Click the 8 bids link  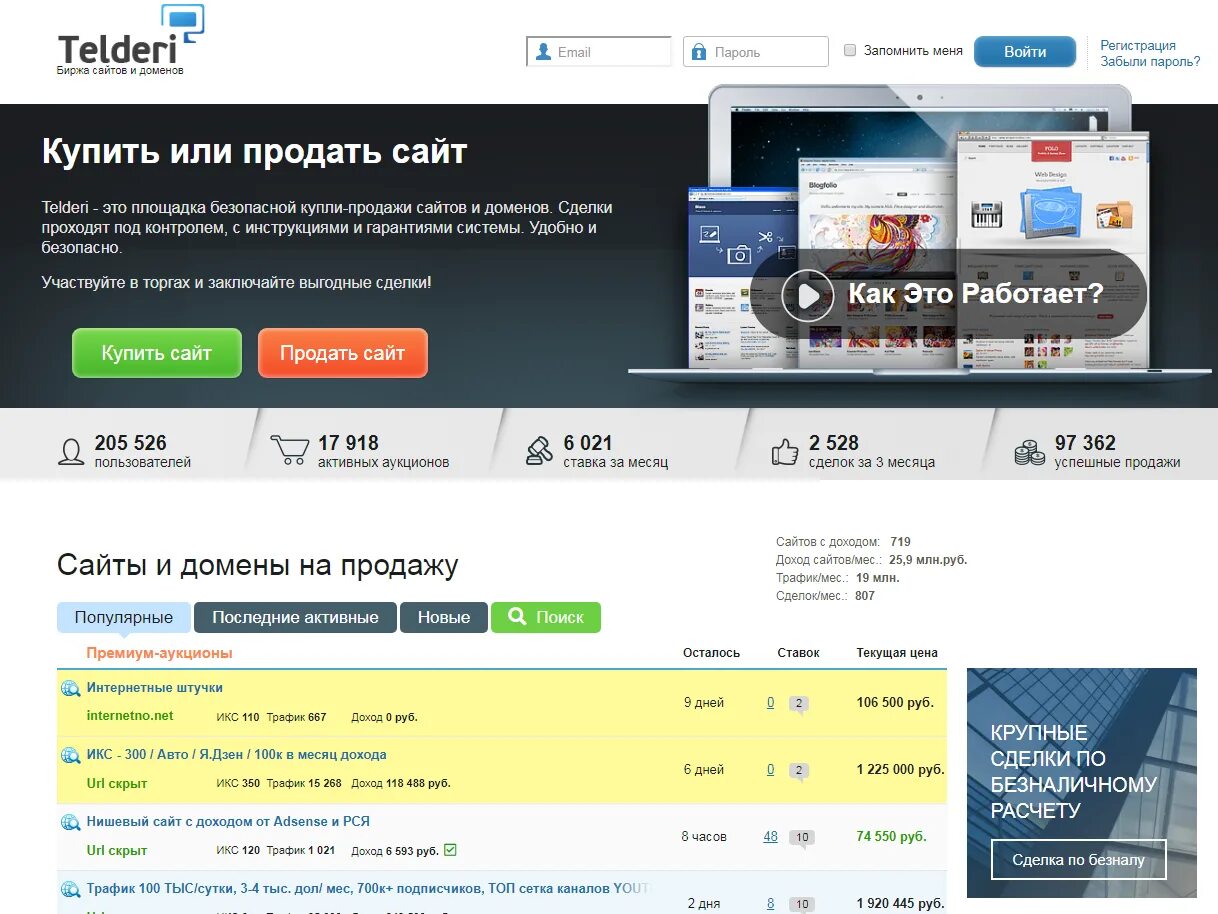770,904
